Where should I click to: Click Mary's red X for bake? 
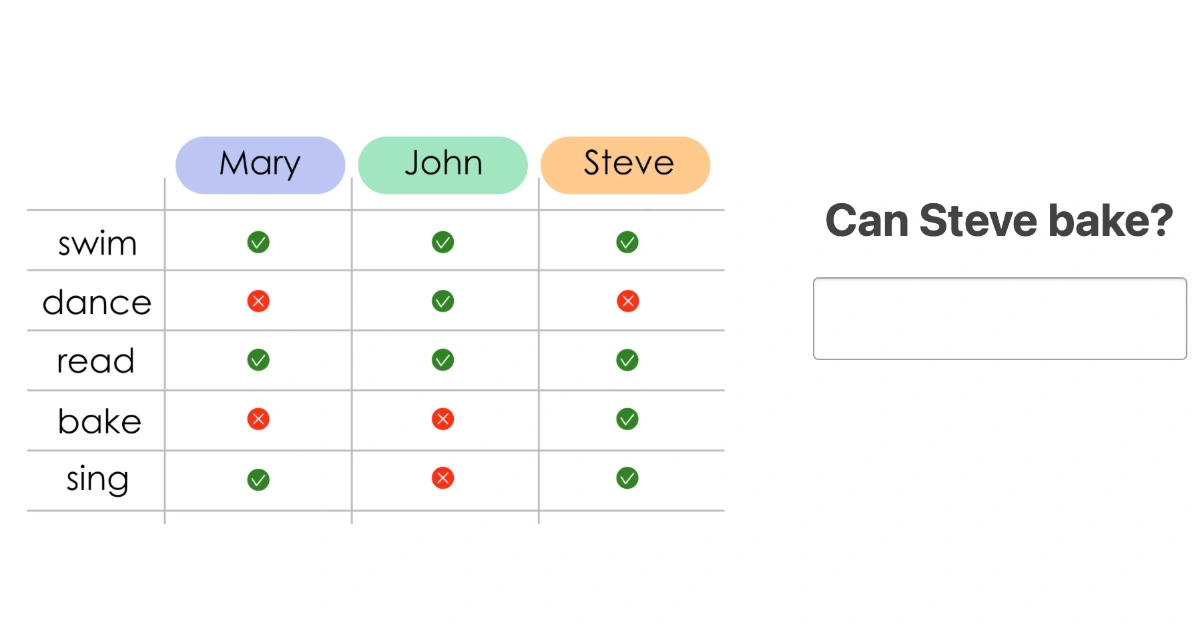tap(258, 419)
